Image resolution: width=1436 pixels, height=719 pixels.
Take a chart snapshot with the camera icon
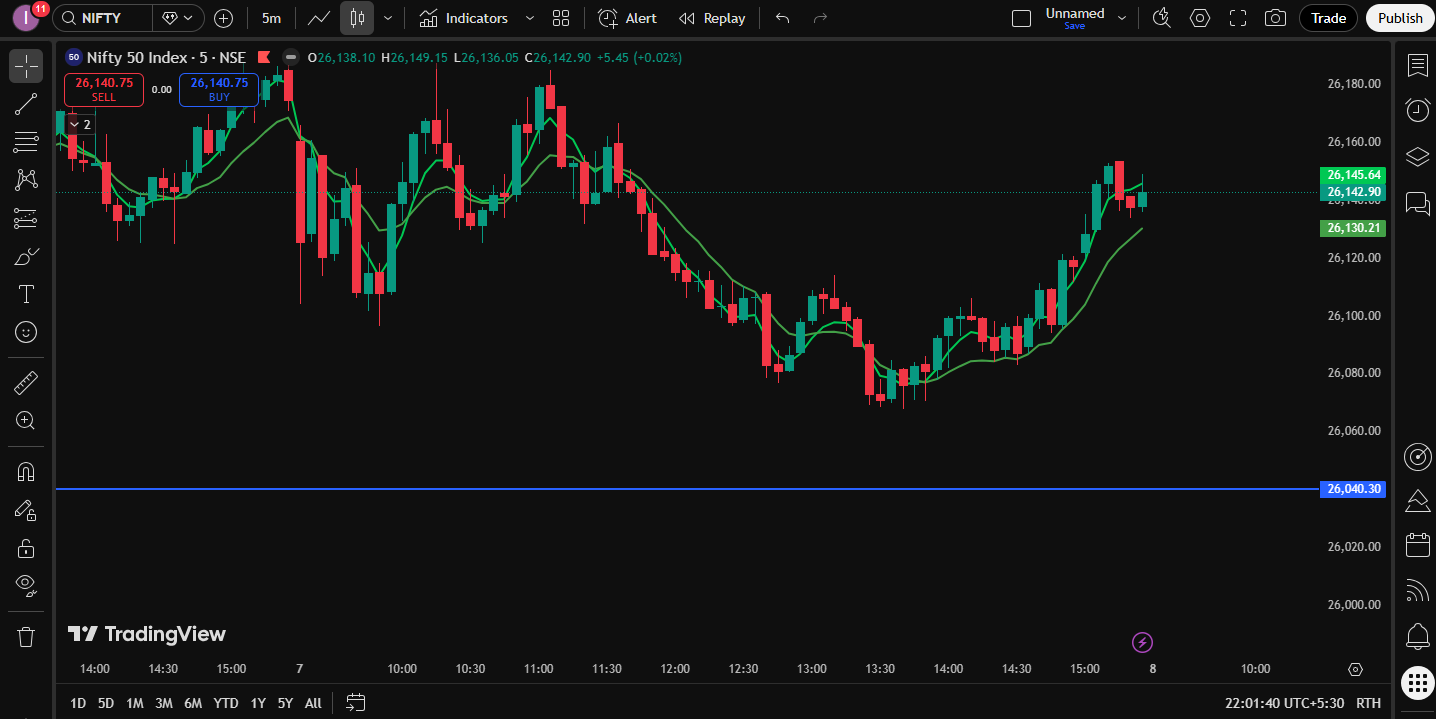[x=1274, y=17]
